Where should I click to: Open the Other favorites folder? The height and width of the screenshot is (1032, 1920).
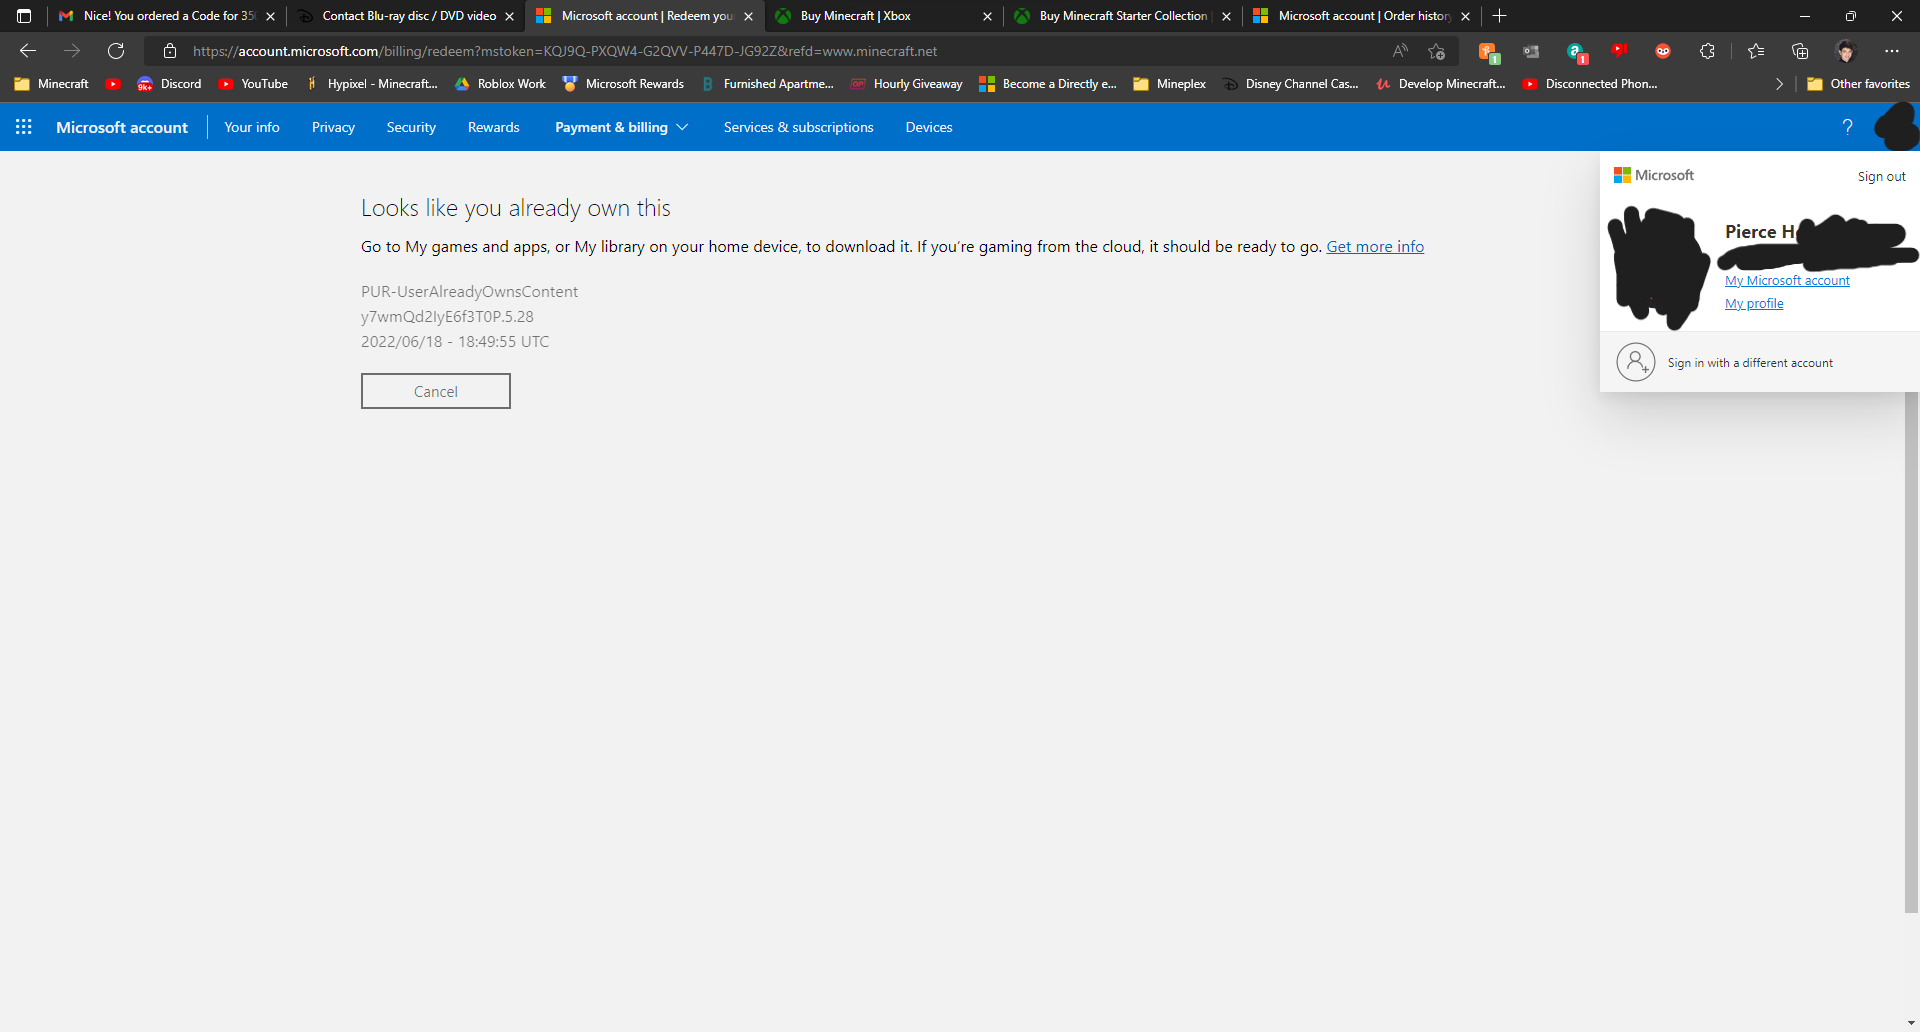[1858, 84]
